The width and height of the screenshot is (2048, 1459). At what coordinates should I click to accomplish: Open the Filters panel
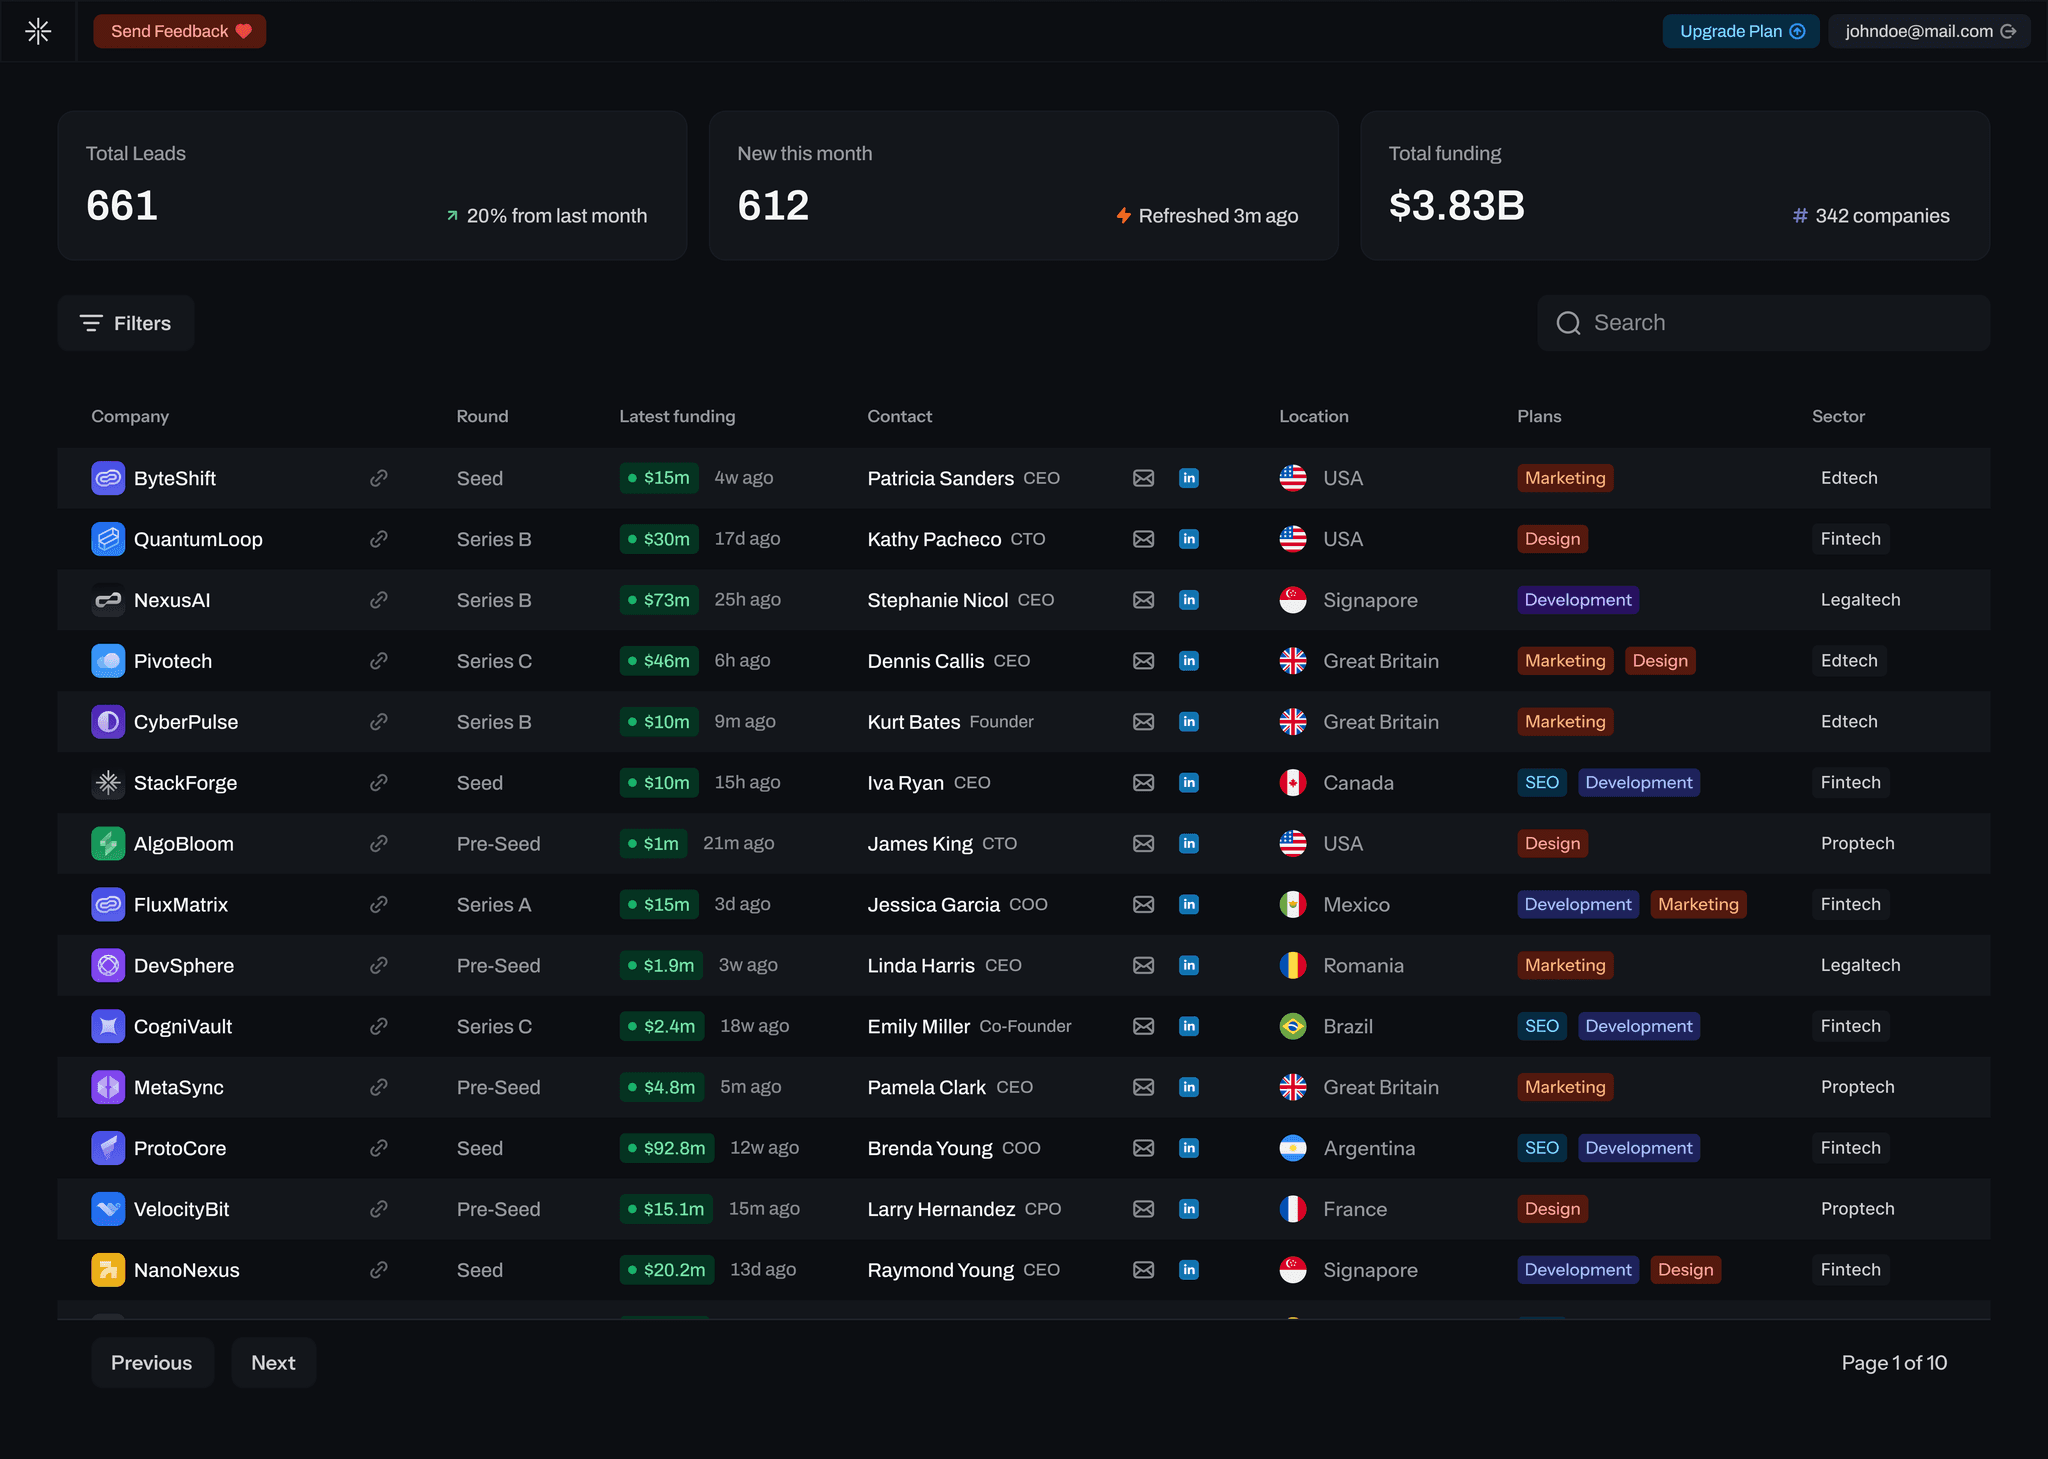(126, 323)
